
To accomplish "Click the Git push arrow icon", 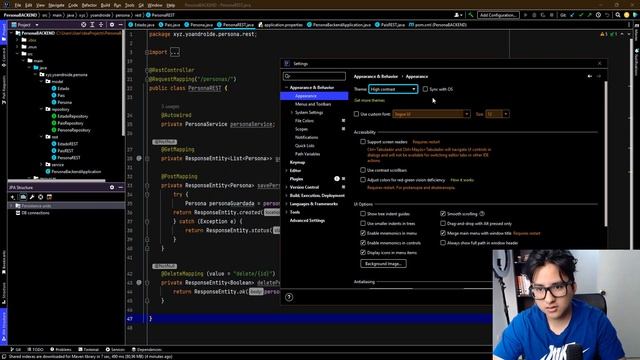I will pos(589,15).
